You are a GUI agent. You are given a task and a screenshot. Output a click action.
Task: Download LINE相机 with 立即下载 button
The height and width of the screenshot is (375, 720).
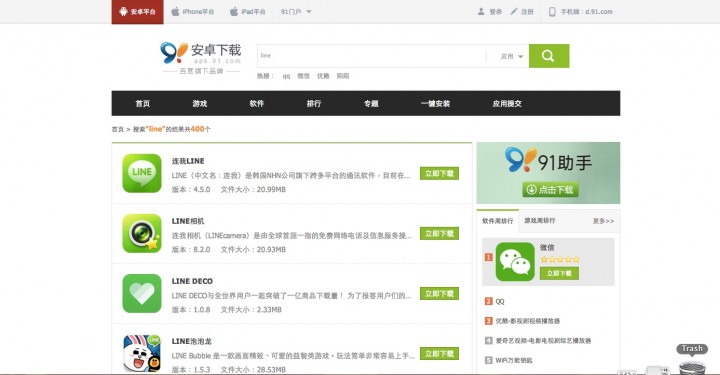439,234
